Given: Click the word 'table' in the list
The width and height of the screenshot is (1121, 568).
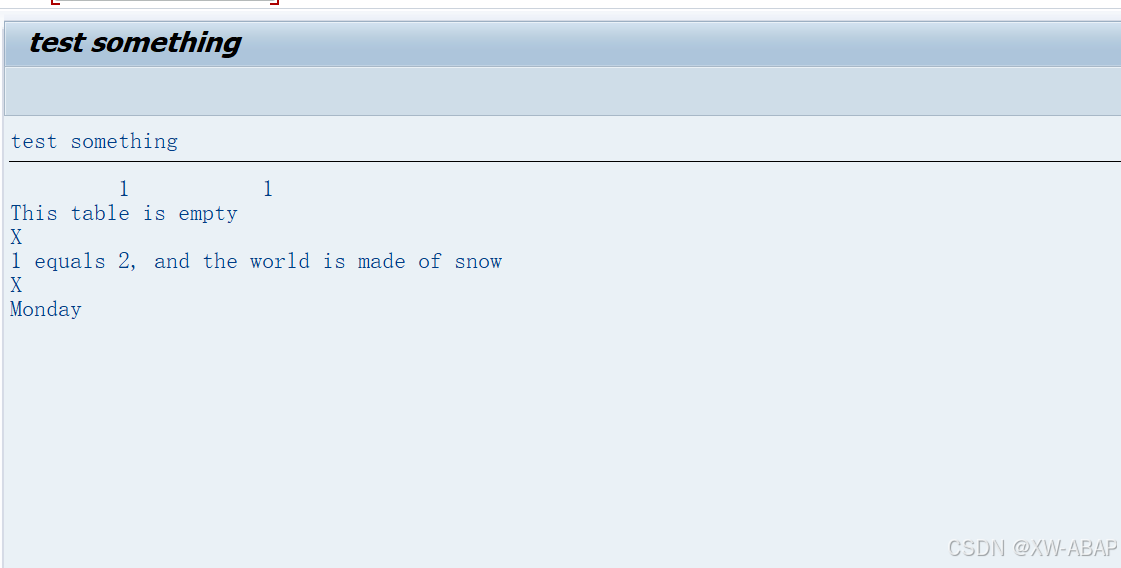Looking at the screenshot, I should coord(100,213).
